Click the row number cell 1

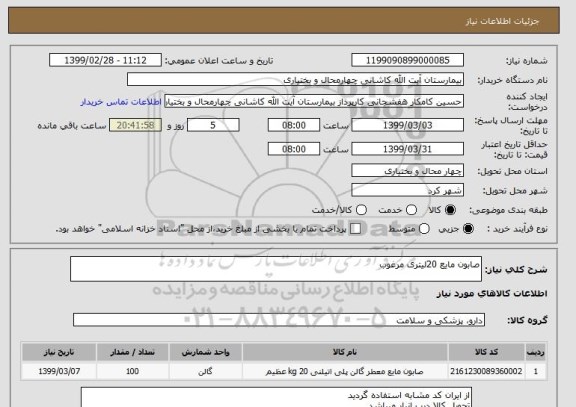click(536, 371)
